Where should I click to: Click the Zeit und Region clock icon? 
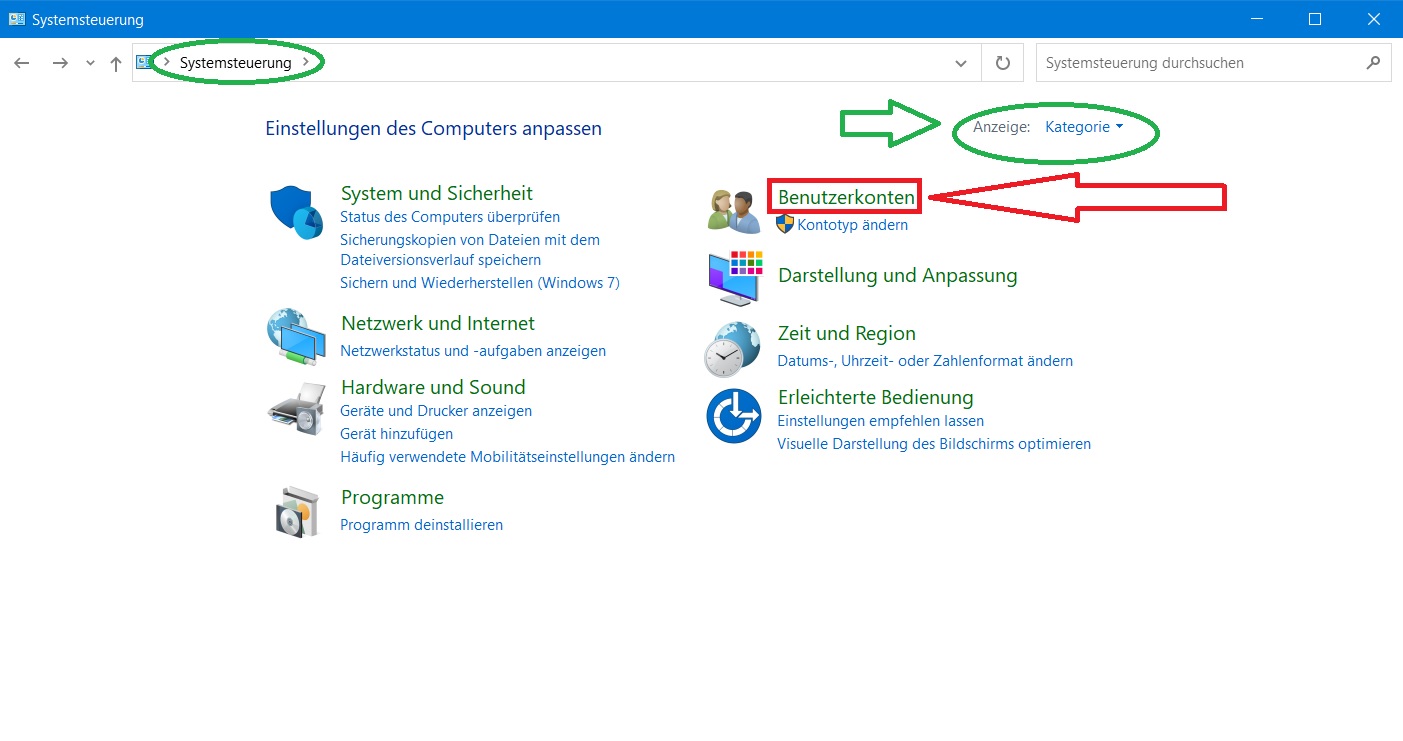pyautogui.click(x=733, y=348)
